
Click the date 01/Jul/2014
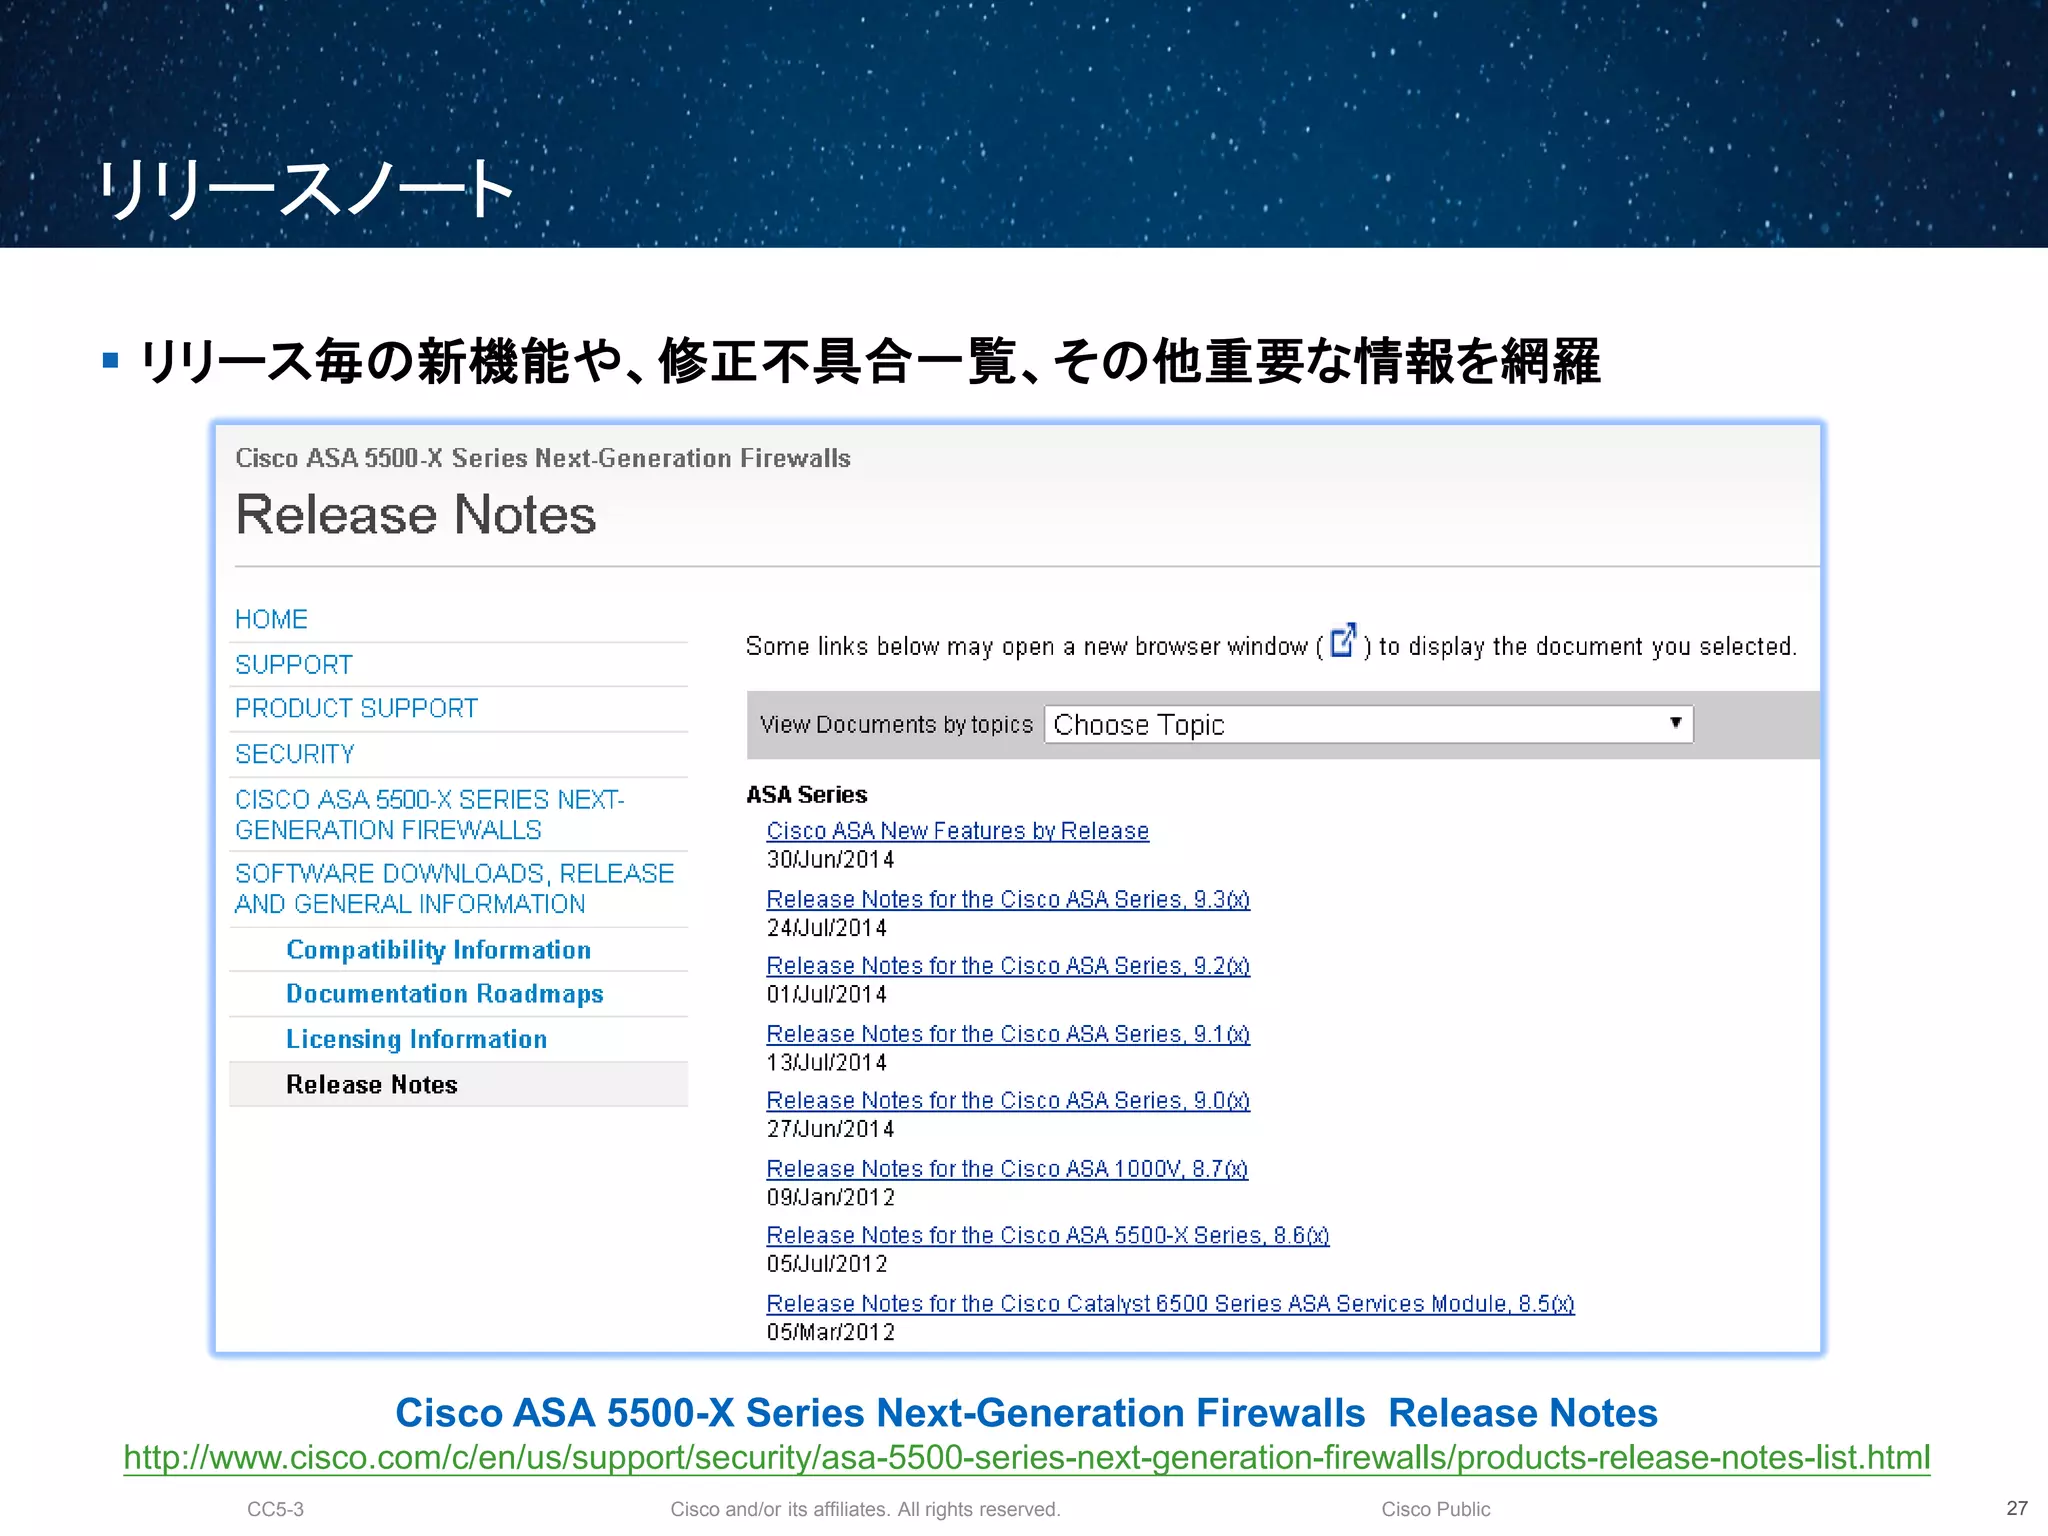pyautogui.click(x=826, y=995)
